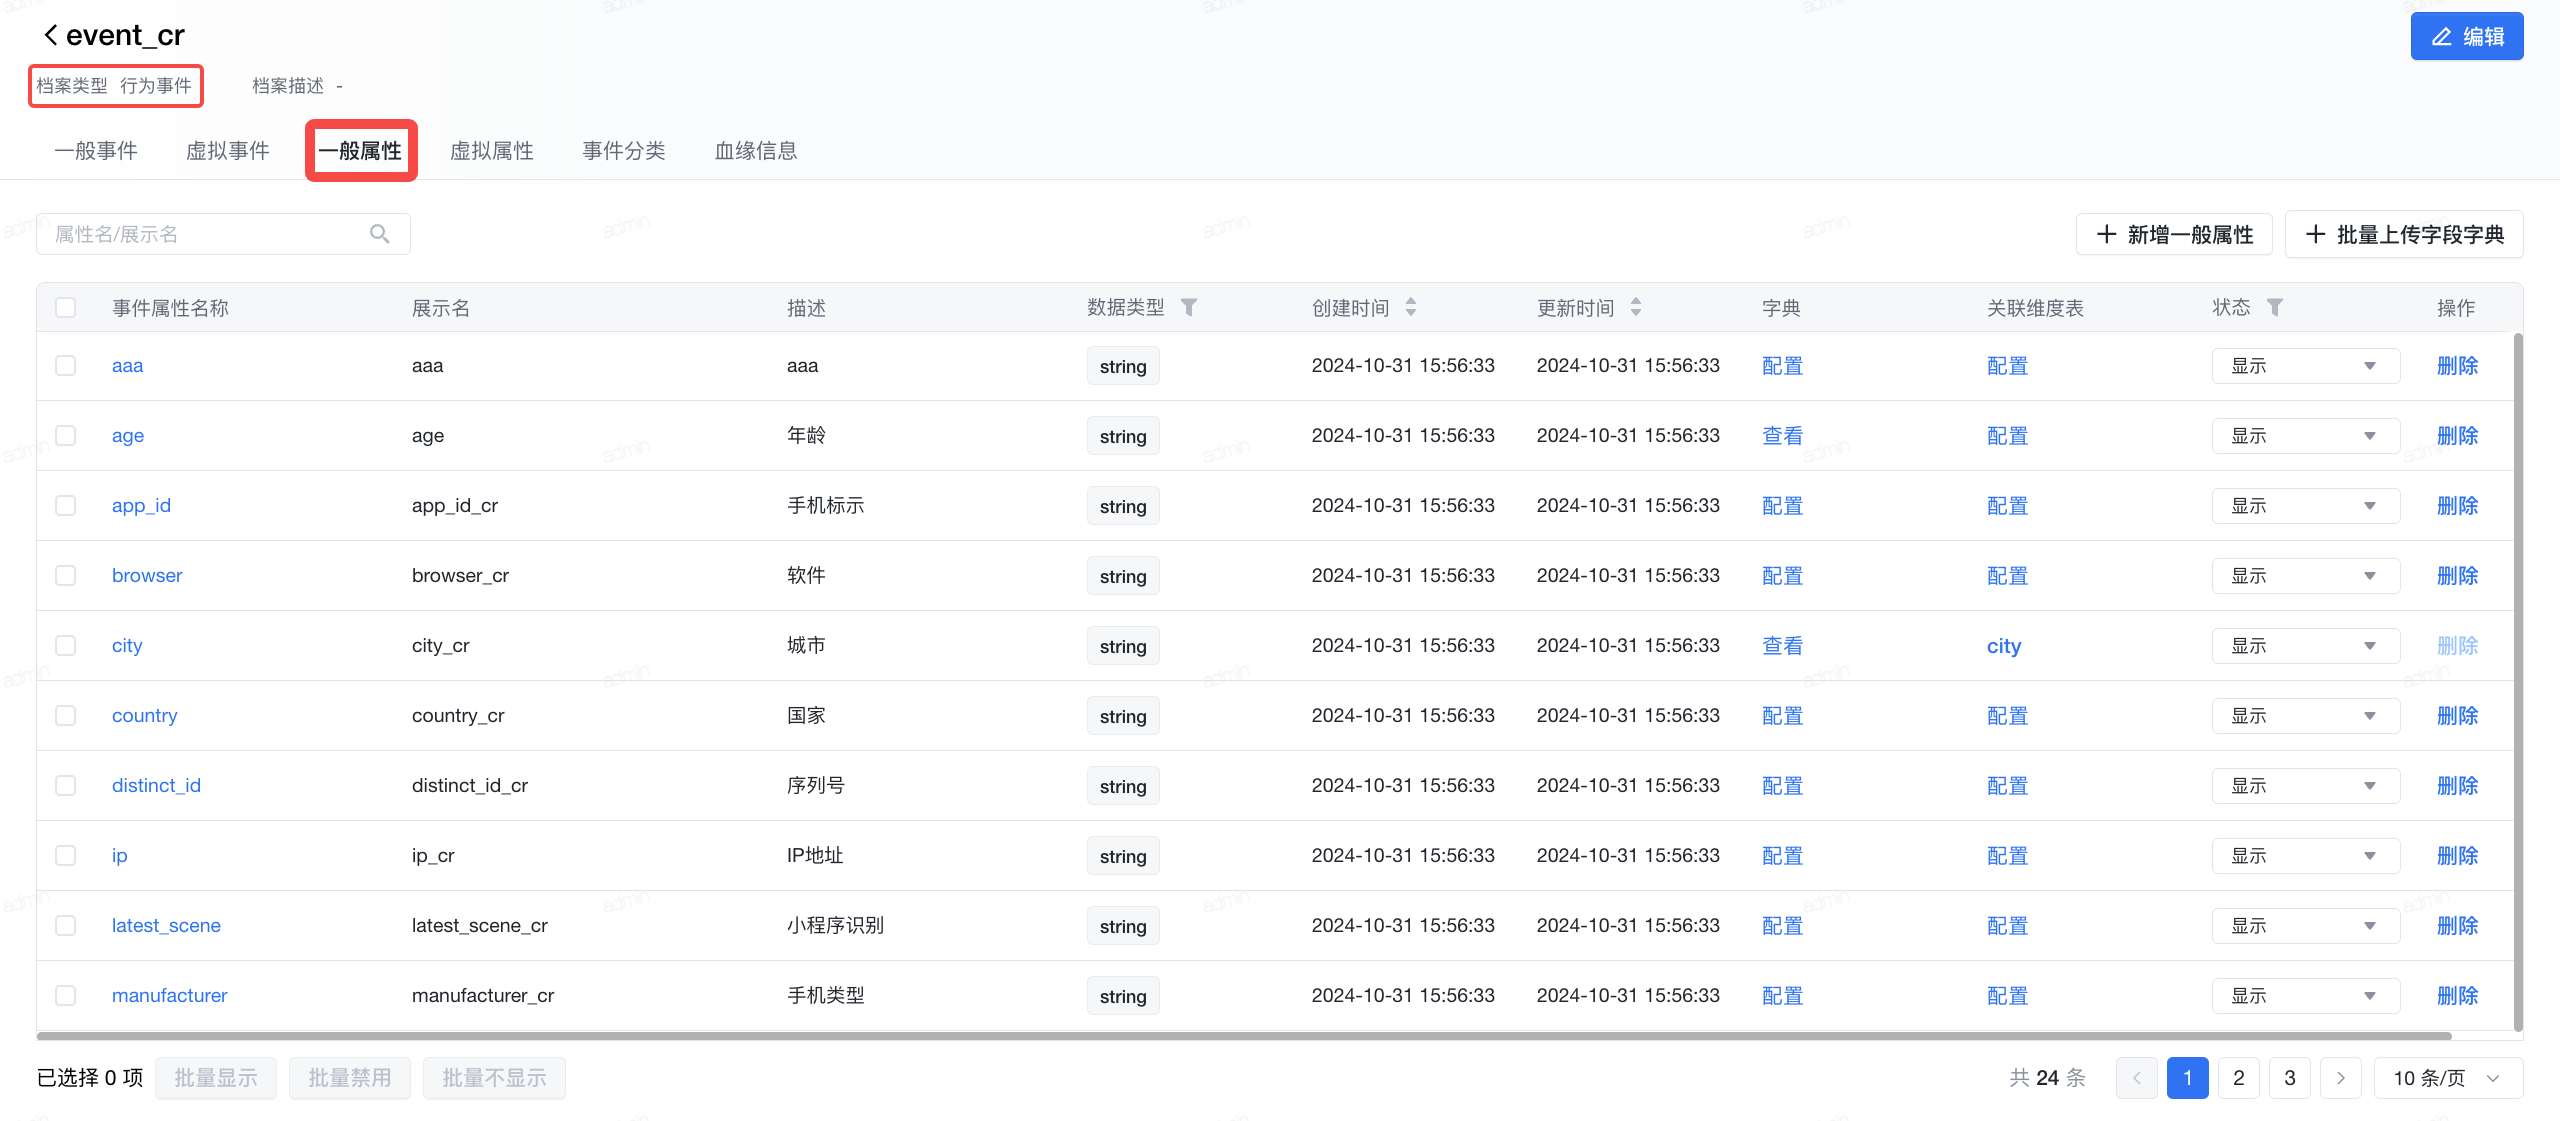Go to the next page with the right chevron
2560x1121 pixels.
(x=2341, y=1078)
